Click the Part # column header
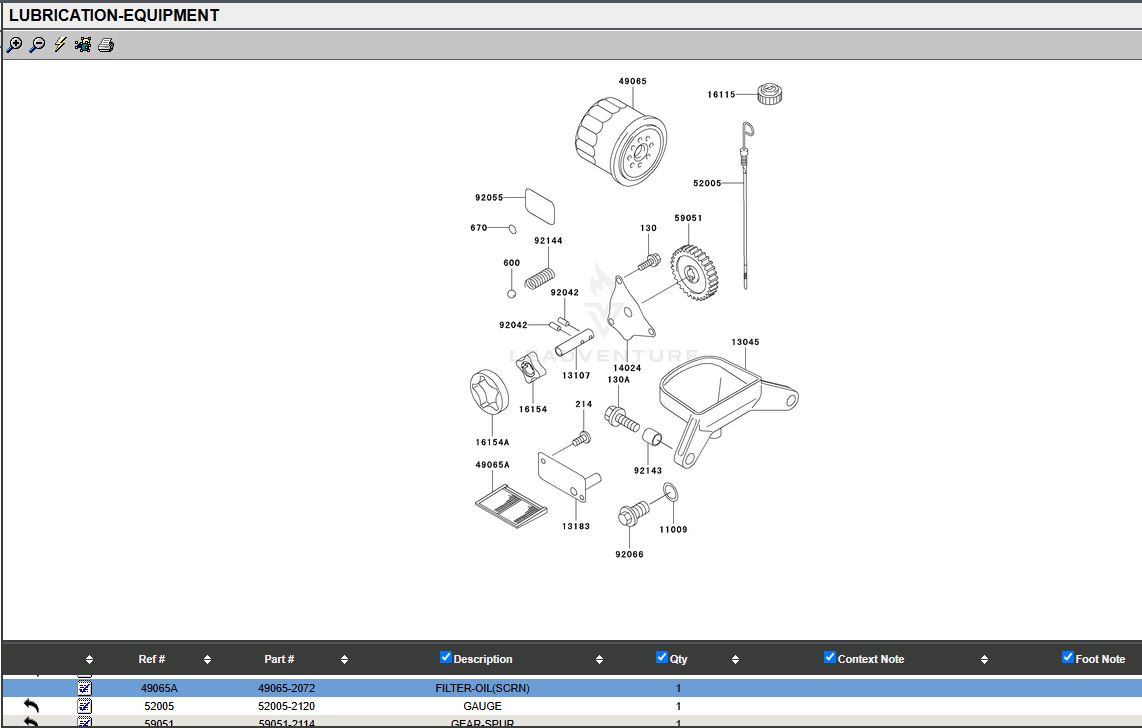Image resolution: width=1142 pixels, height=728 pixels. (x=279, y=659)
